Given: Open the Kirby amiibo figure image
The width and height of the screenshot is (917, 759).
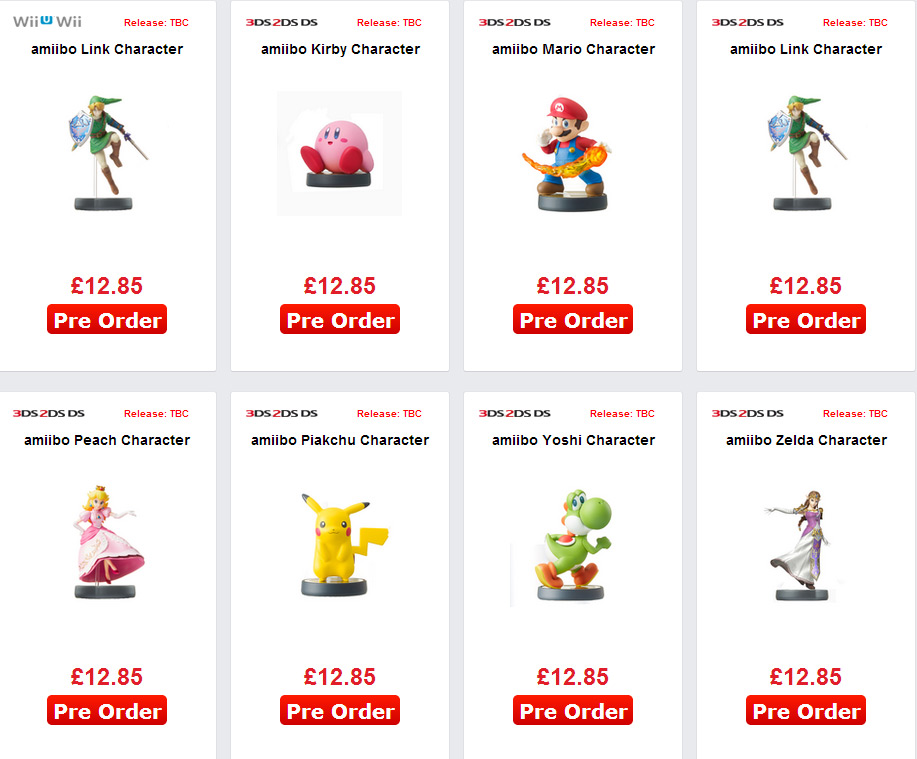Looking at the screenshot, I should pyautogui.click(x=339, y=153).
